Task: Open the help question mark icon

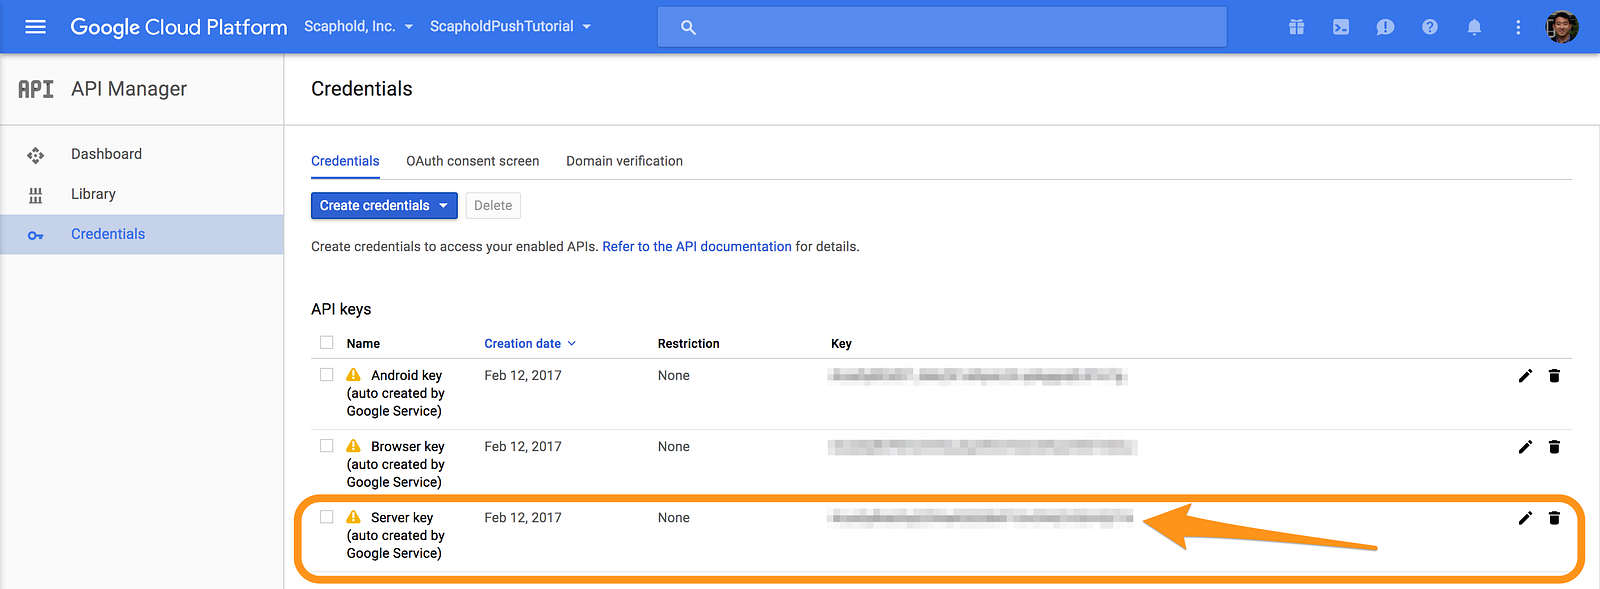Action: coord(1430,27)
